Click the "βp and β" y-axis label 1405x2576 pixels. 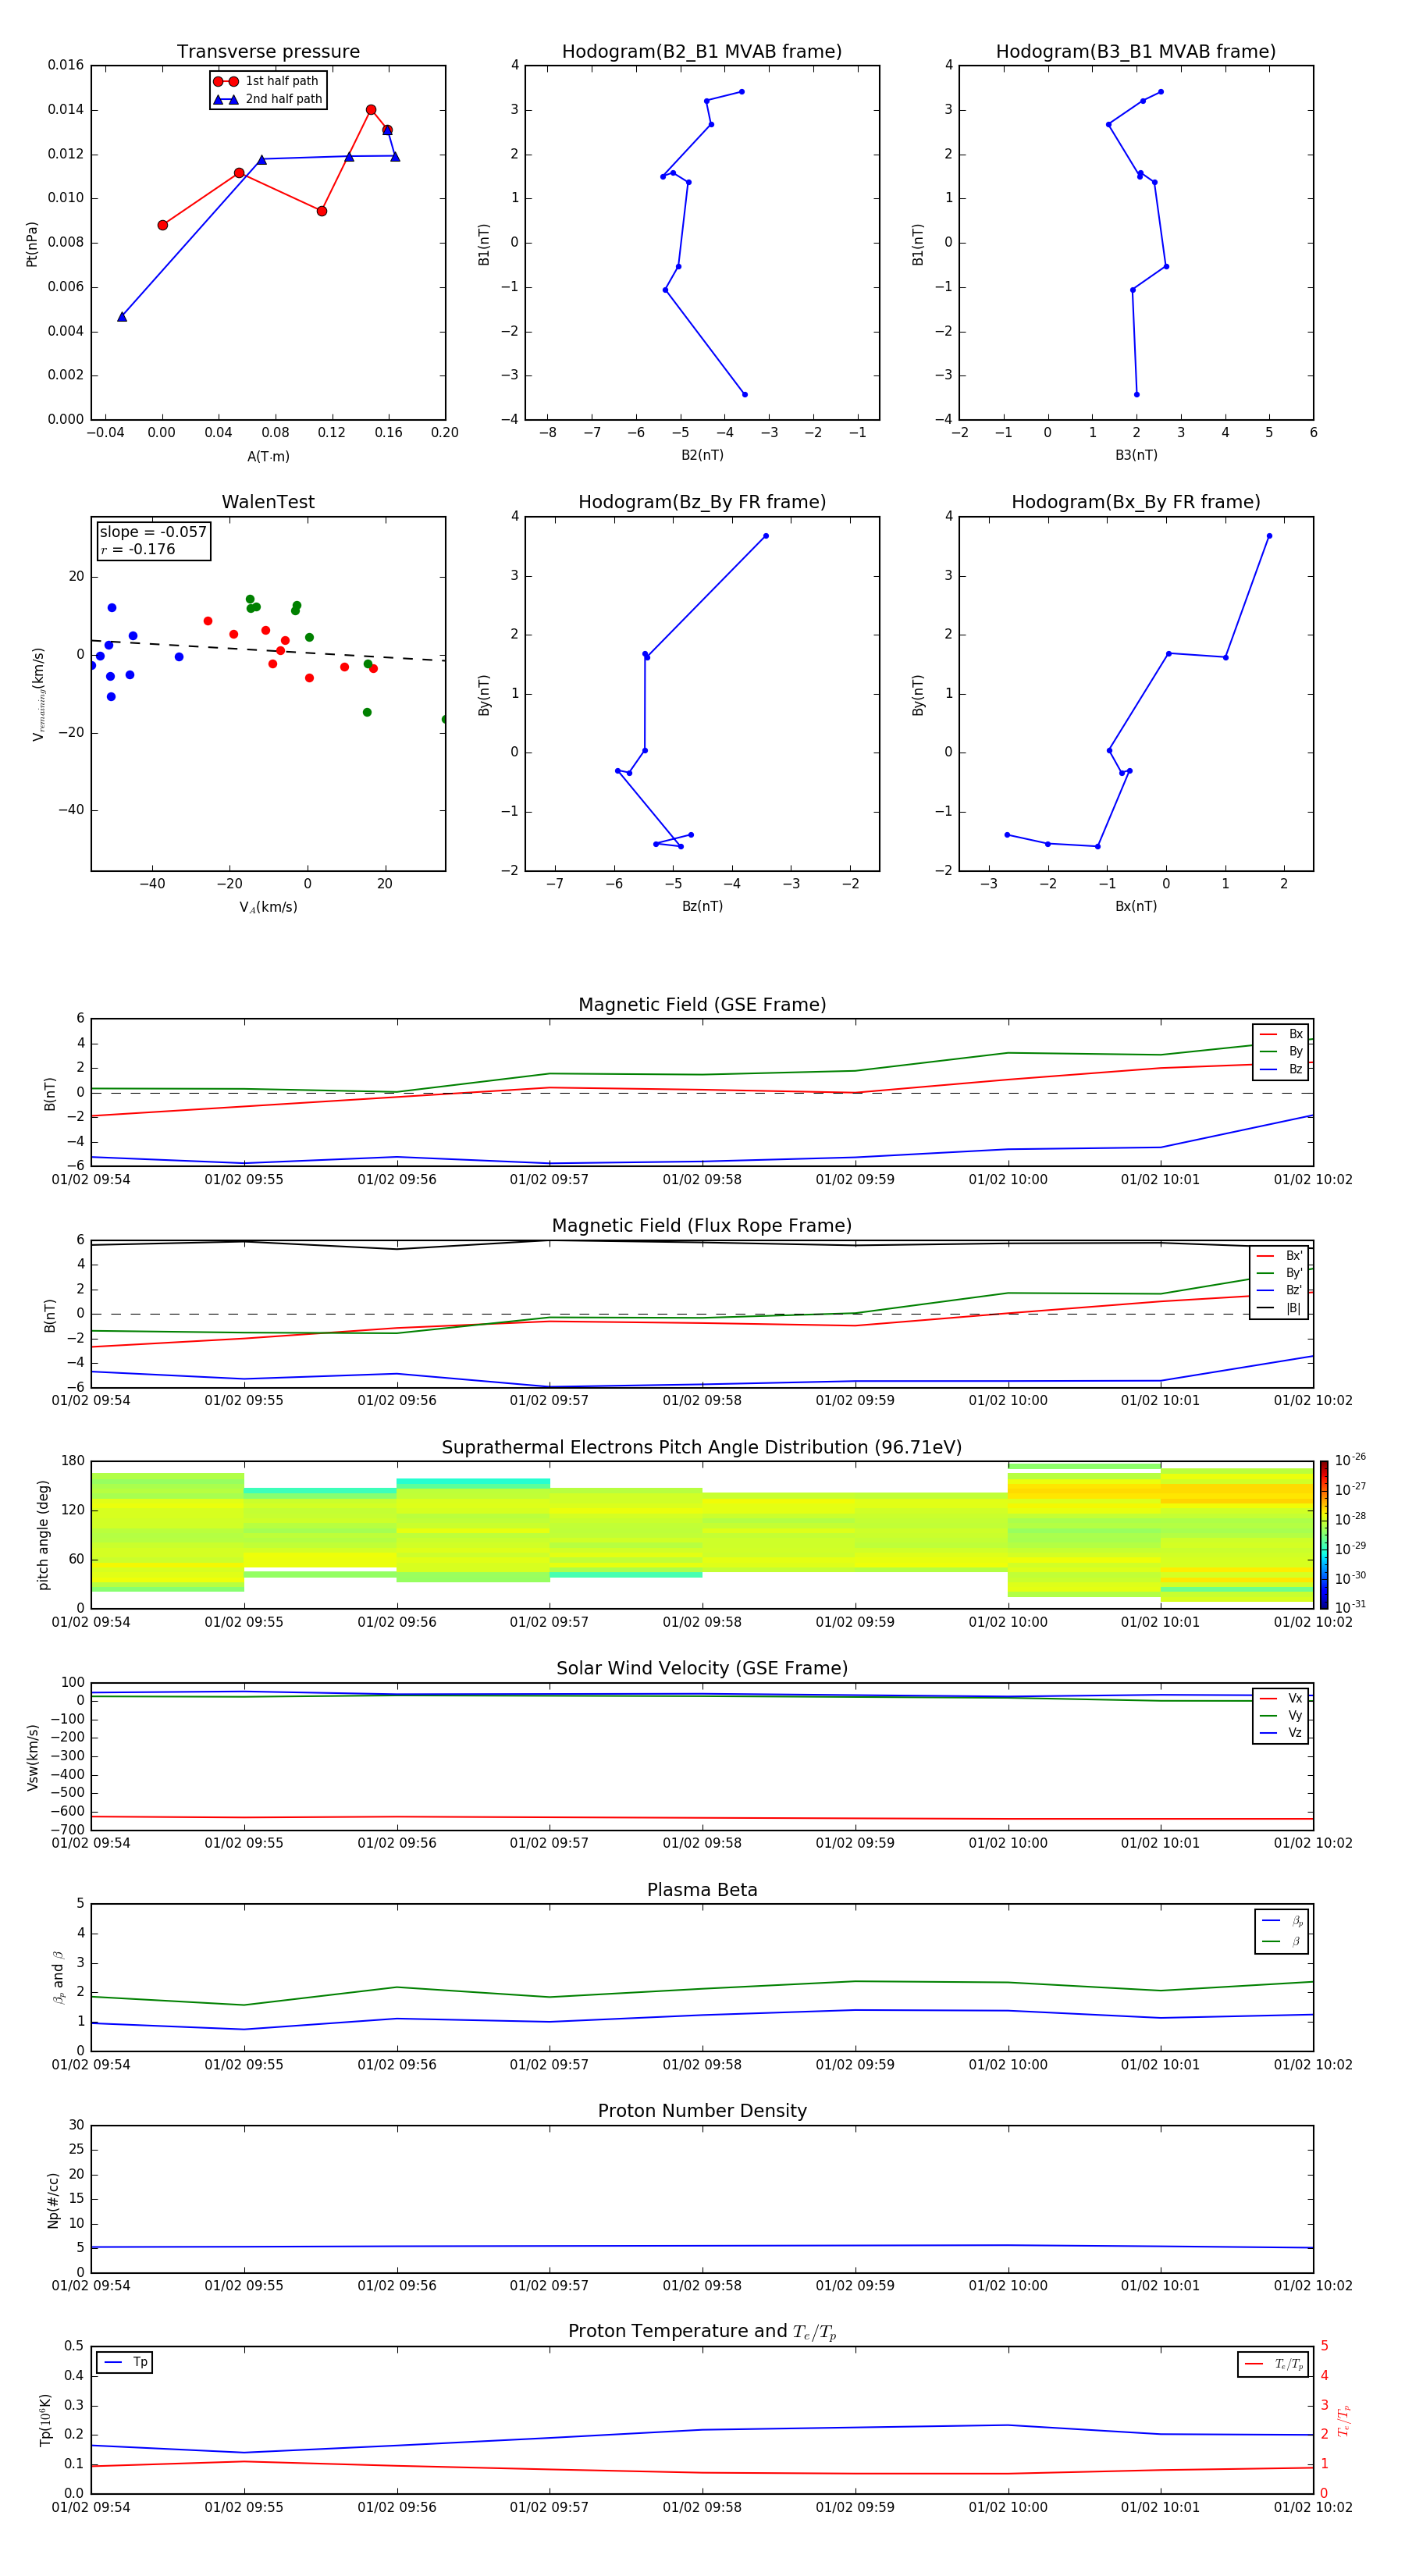[x=58, y=1977]
